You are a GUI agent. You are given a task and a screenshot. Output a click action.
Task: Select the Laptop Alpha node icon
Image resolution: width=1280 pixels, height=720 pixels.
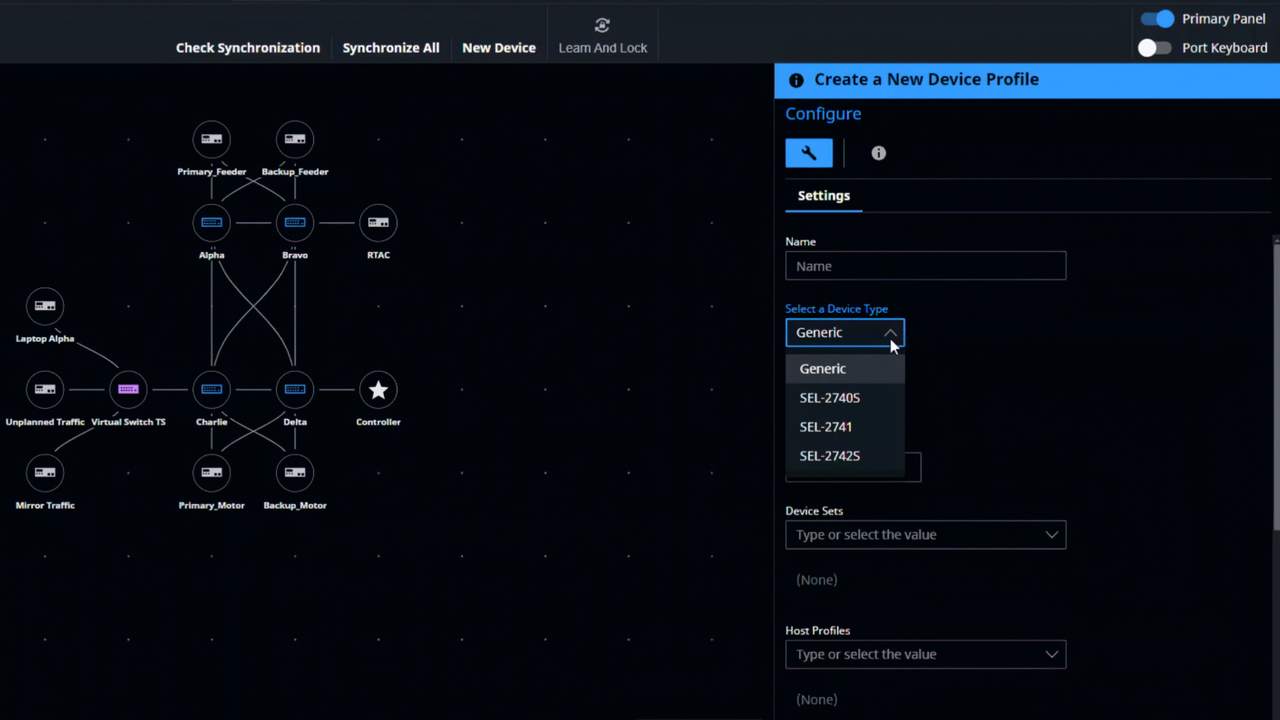(x=45, y=306)
